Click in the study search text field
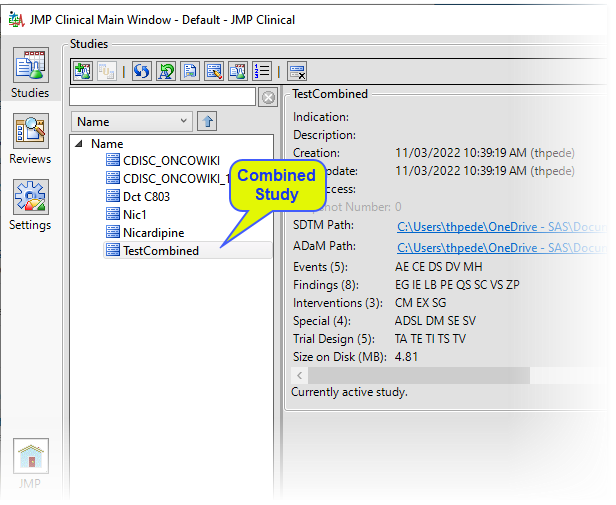This screenshot has height=505, width=616. (162, 97)
